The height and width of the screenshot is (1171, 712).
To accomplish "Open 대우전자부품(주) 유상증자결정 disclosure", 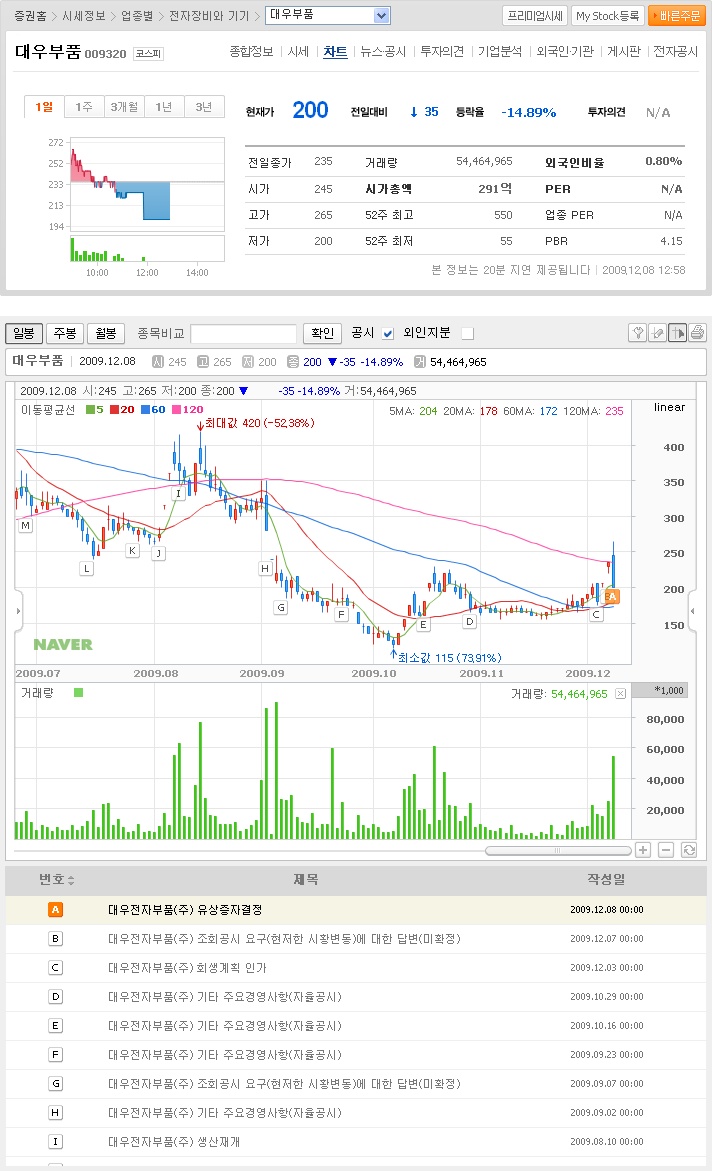I will tap(185, 910).
